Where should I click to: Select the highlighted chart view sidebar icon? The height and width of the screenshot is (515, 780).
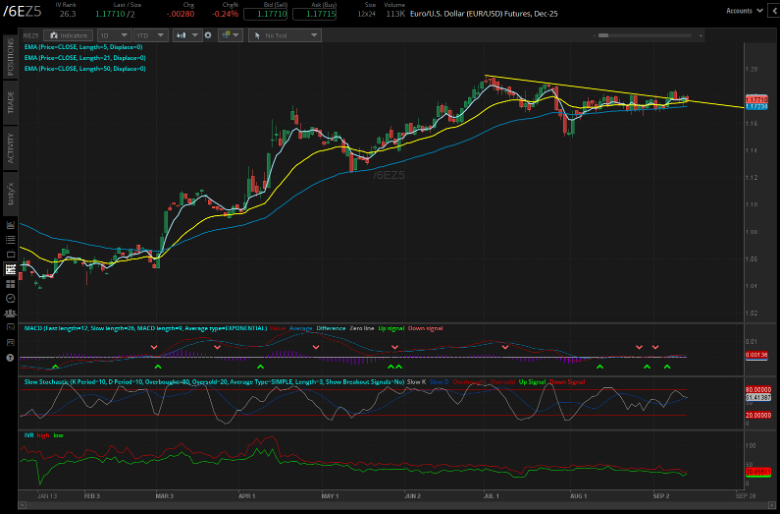point(10,268)
